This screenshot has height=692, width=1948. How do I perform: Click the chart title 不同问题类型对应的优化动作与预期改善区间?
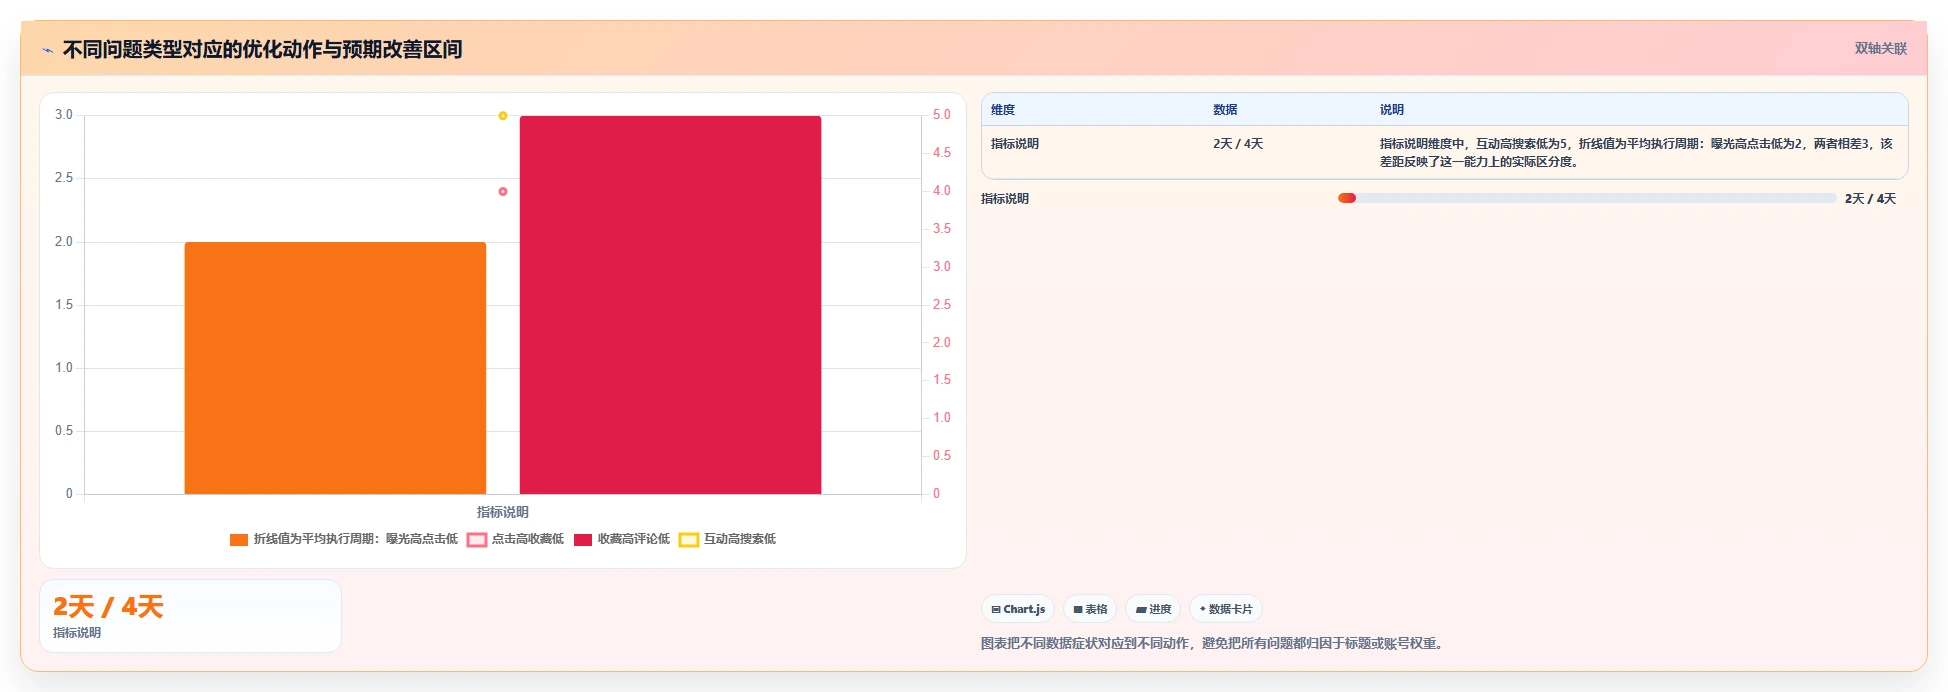[x=263, y=49]
